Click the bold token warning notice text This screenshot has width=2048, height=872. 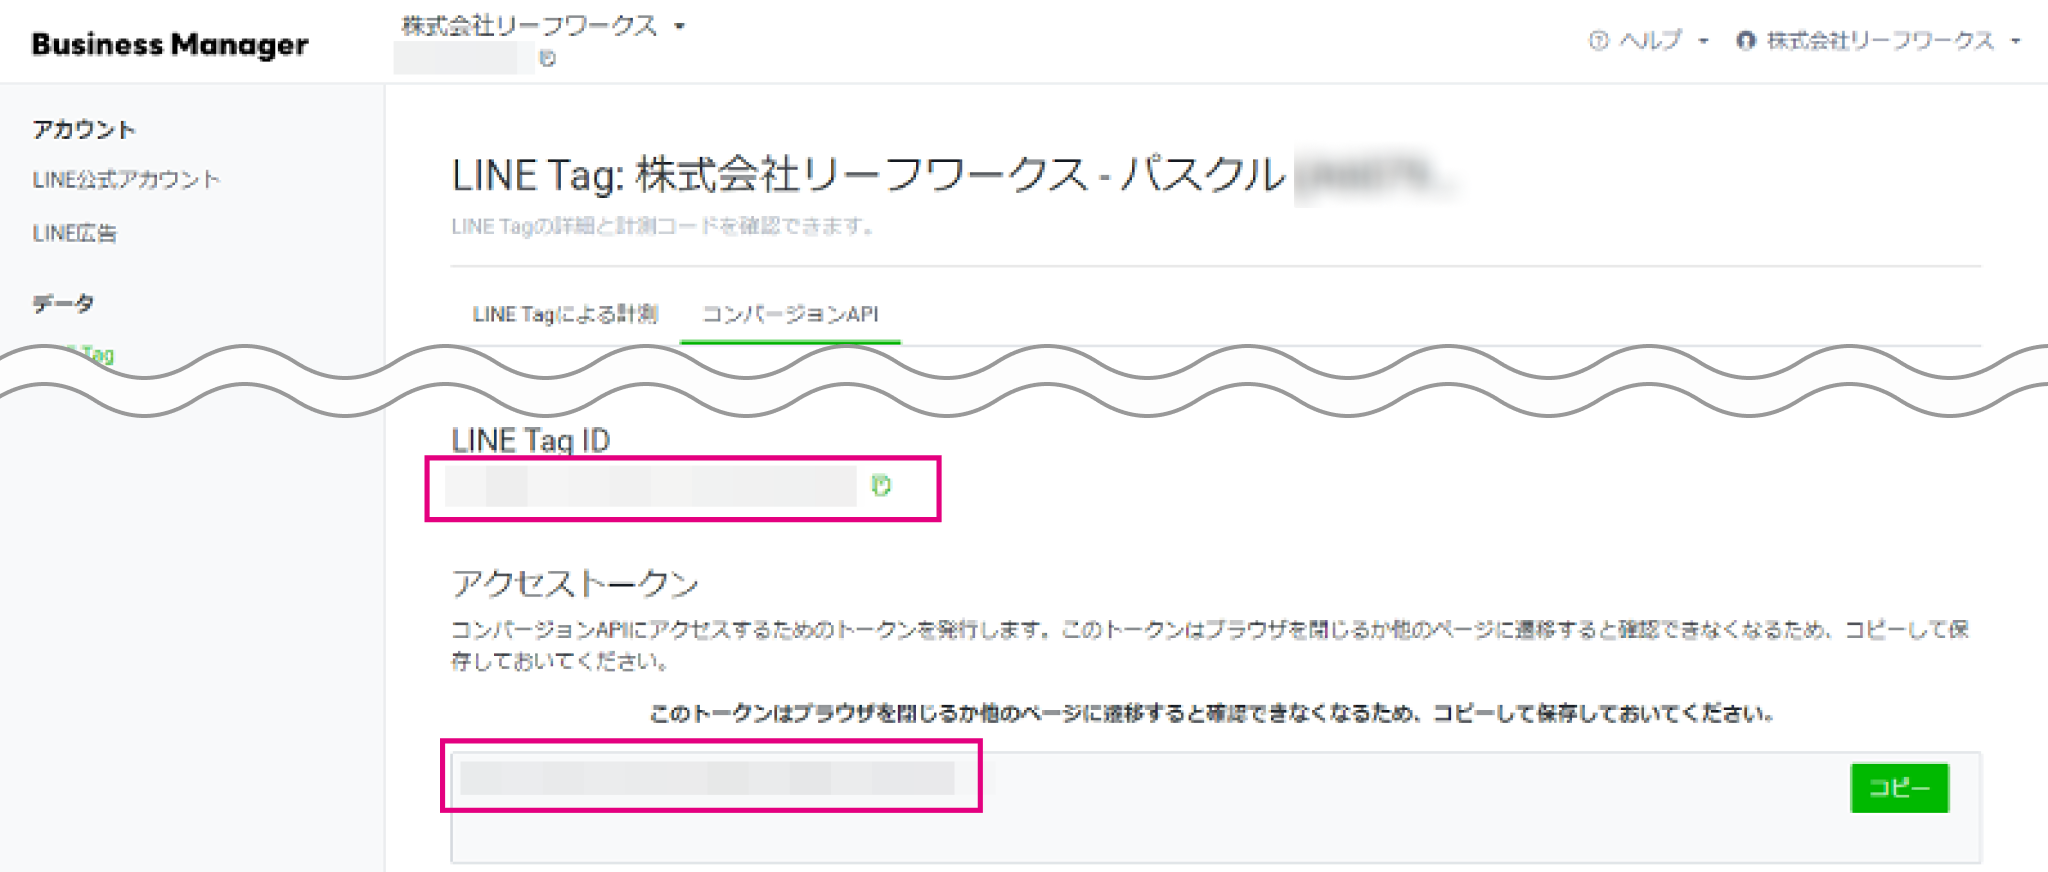[1212, 713]
